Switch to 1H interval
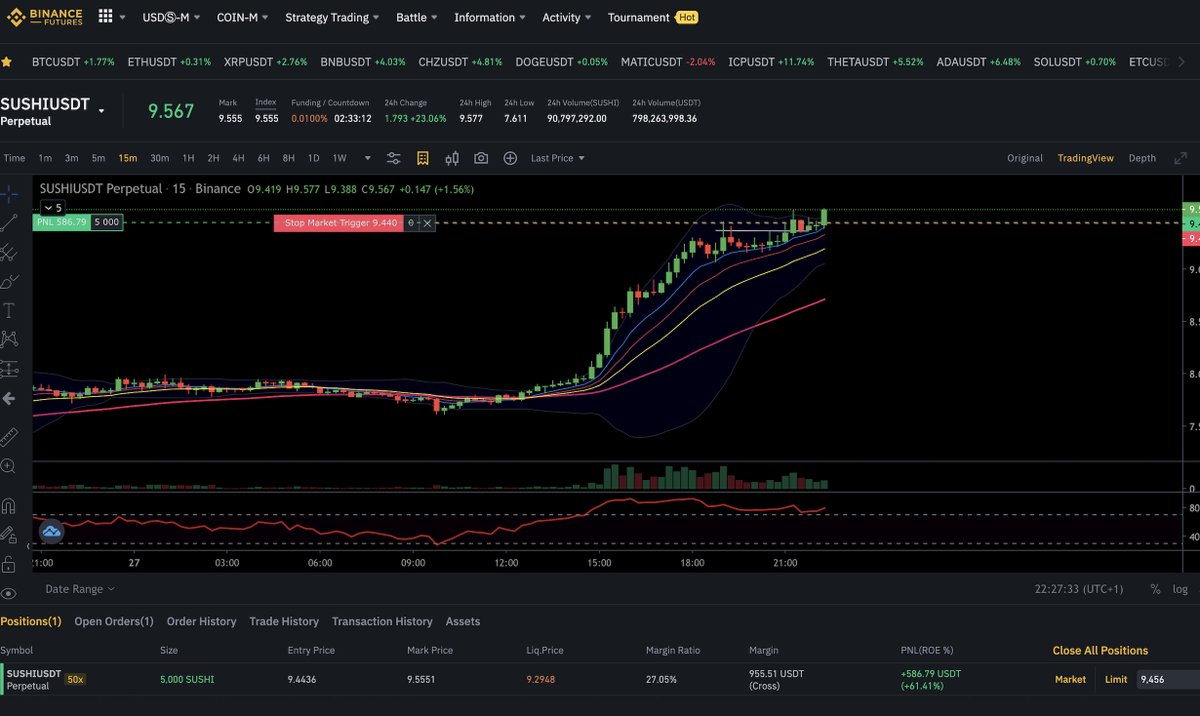1200x716 pixels. (x=188, y=158)
